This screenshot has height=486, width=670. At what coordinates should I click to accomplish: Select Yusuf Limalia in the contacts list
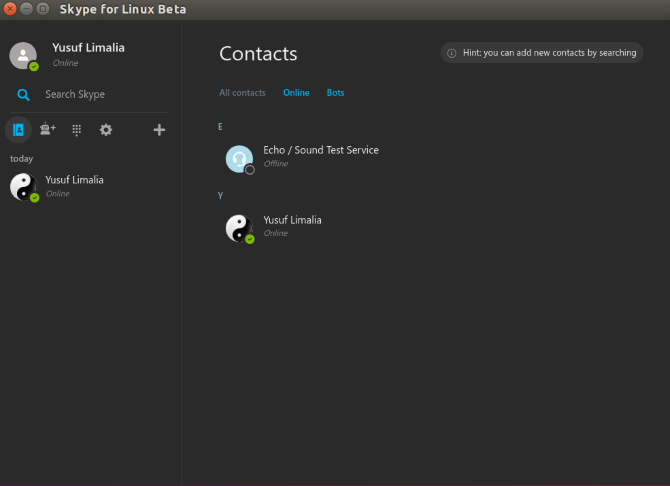tap(274, 228)
